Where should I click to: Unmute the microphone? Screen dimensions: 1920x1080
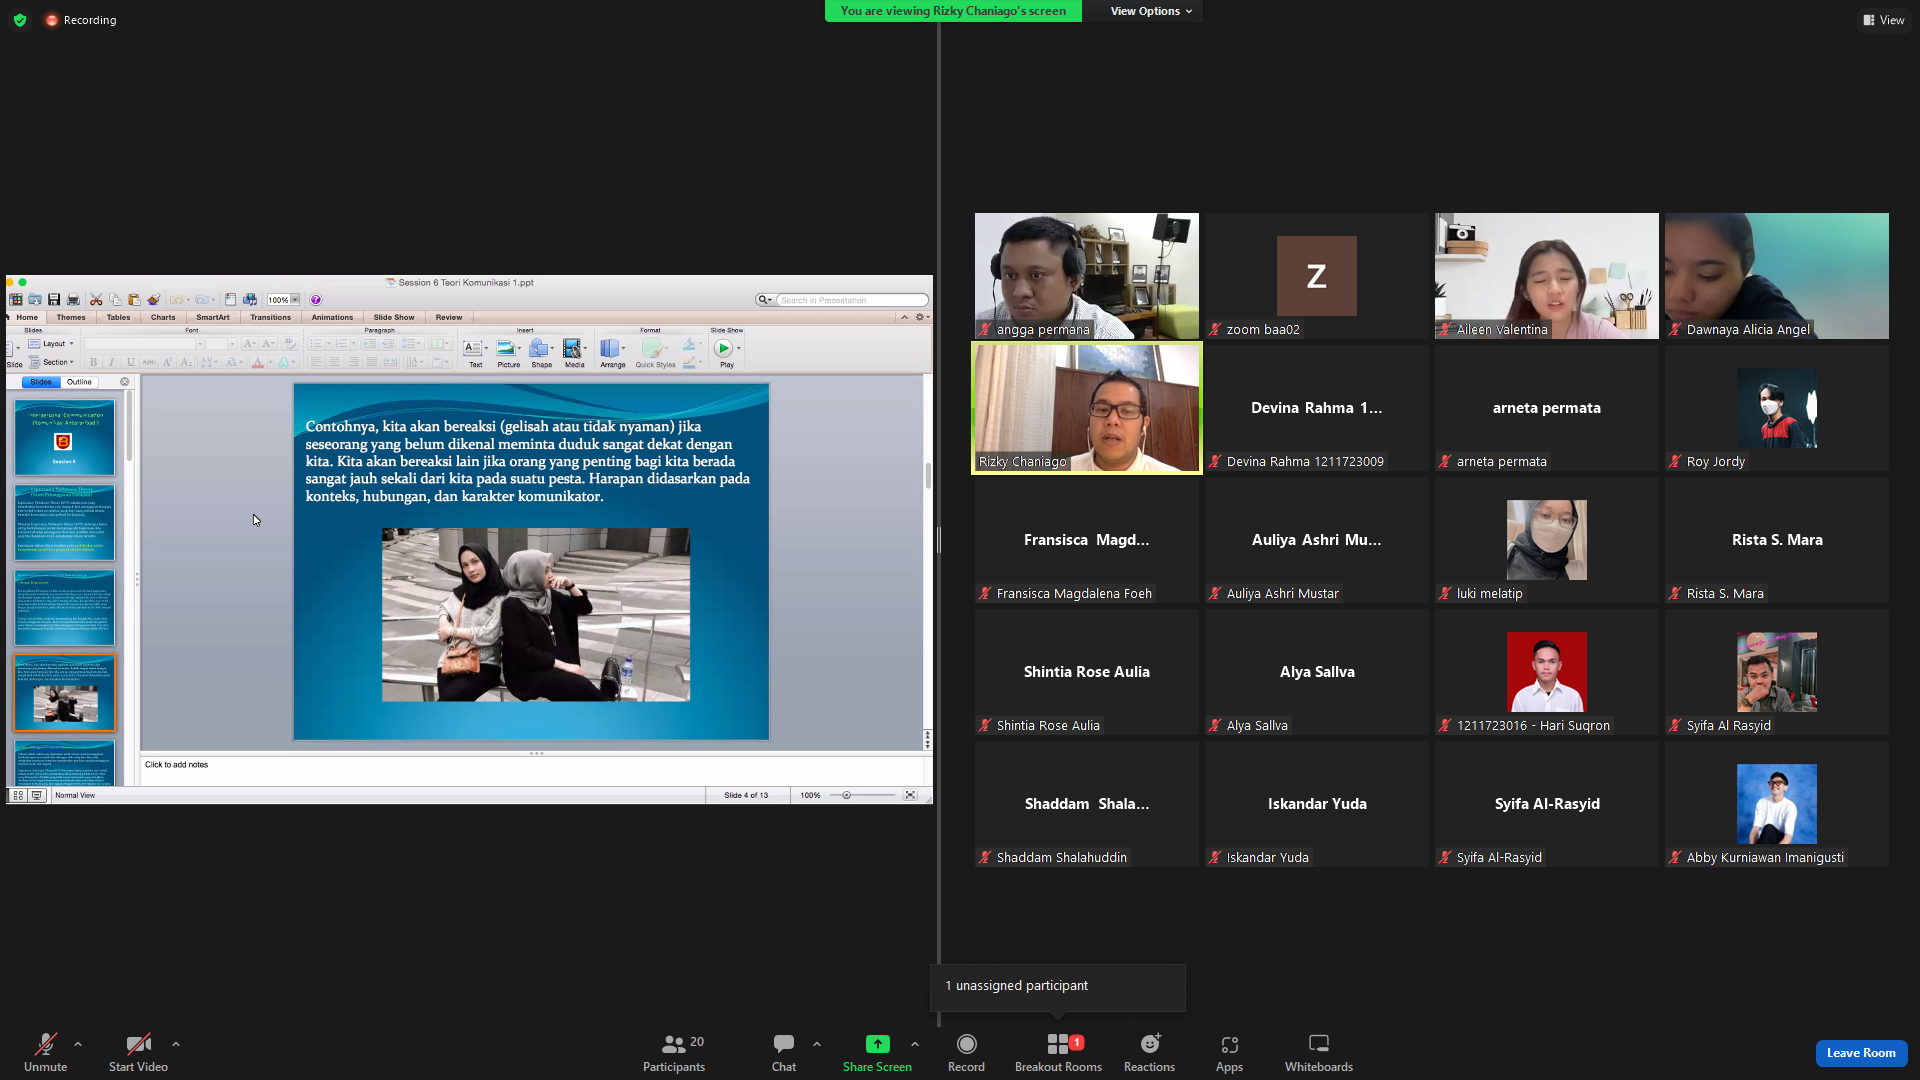45,1053
